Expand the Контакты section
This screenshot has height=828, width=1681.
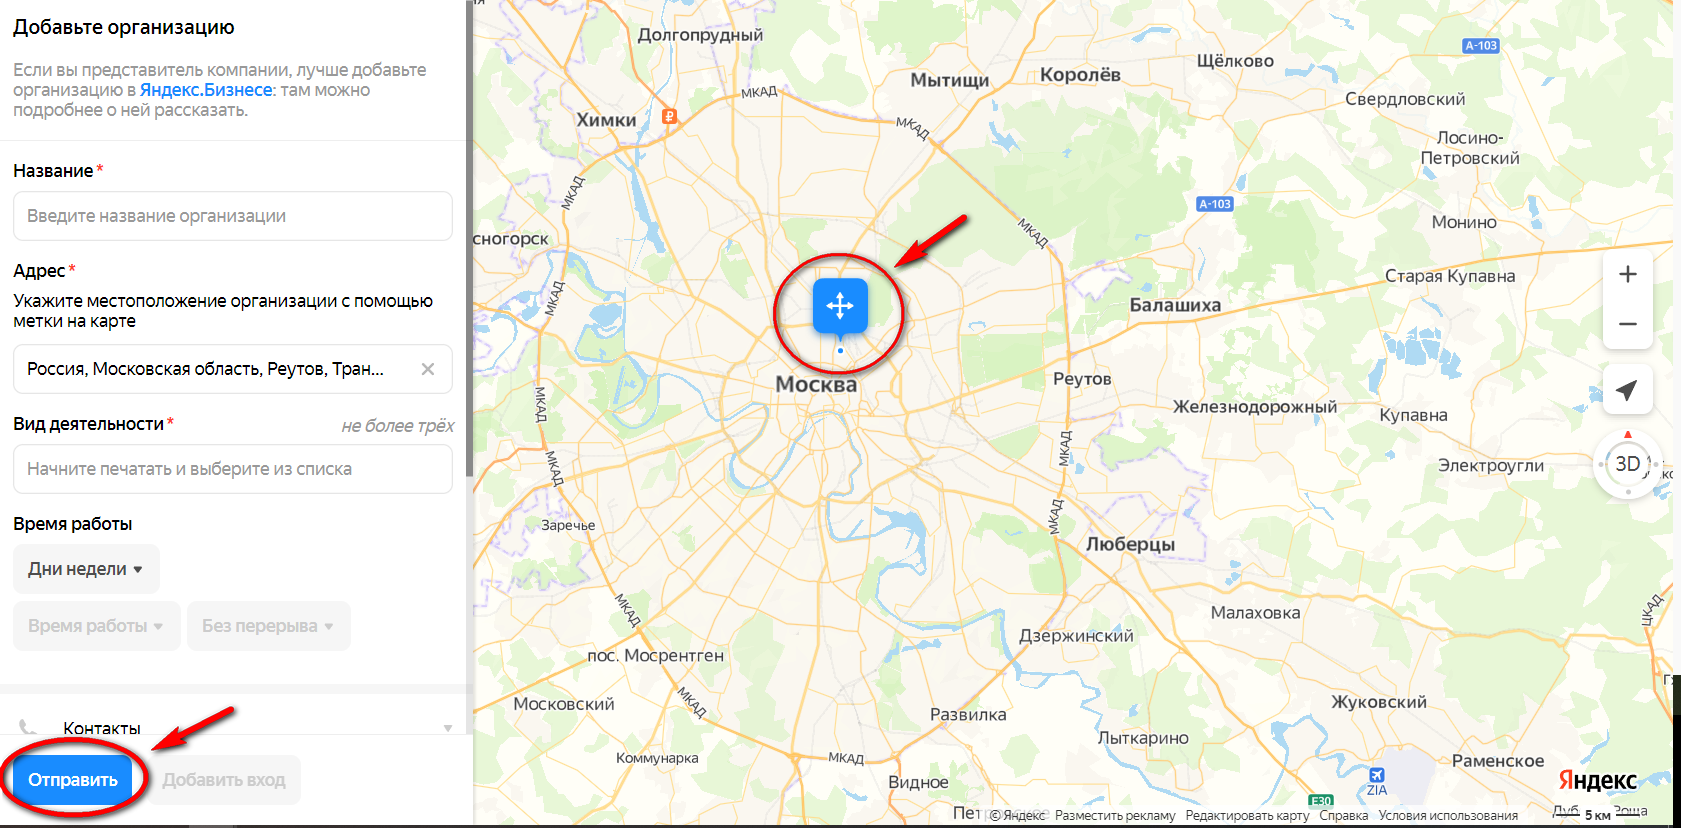234,727
